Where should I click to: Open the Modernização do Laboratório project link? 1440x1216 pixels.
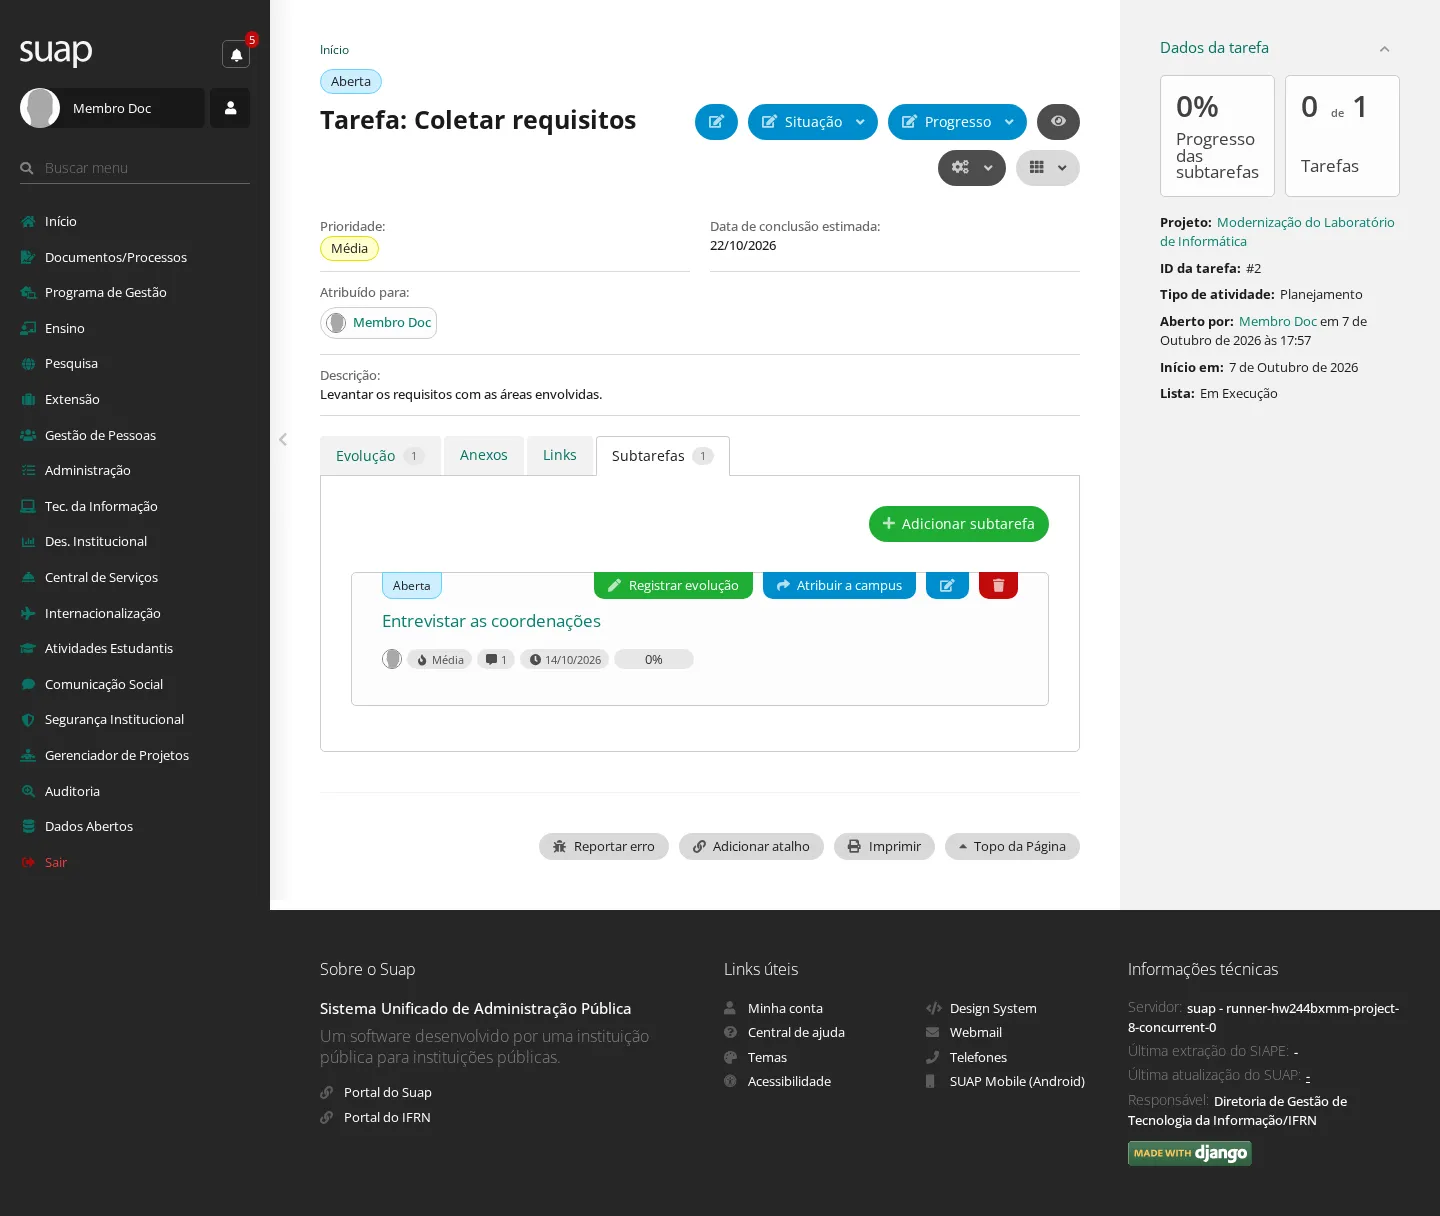coord(1277,232)
